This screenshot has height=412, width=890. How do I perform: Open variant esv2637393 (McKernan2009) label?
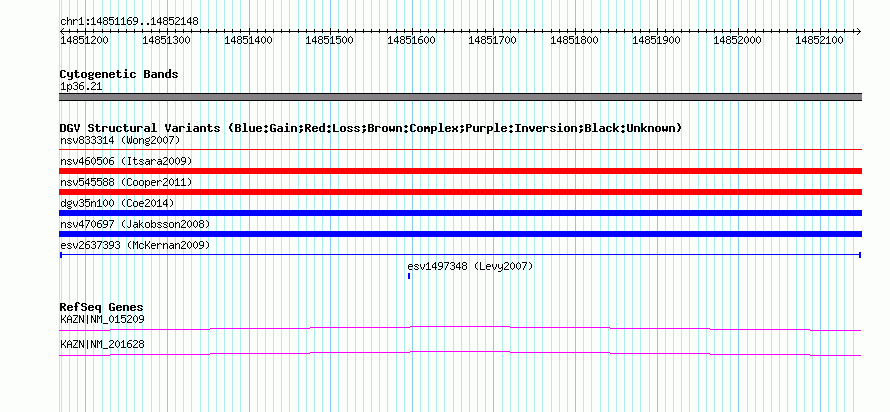tap(135, 245)
